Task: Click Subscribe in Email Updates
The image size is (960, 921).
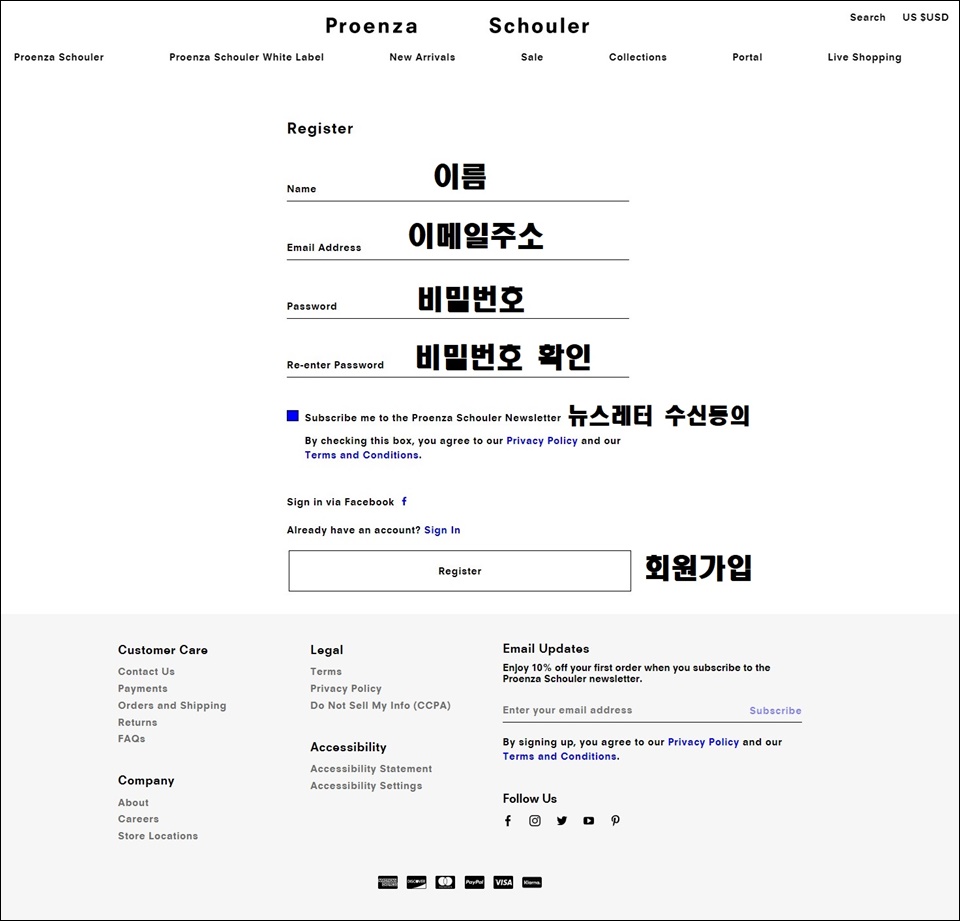Action: pyautogui.click(x=775, y=710)
